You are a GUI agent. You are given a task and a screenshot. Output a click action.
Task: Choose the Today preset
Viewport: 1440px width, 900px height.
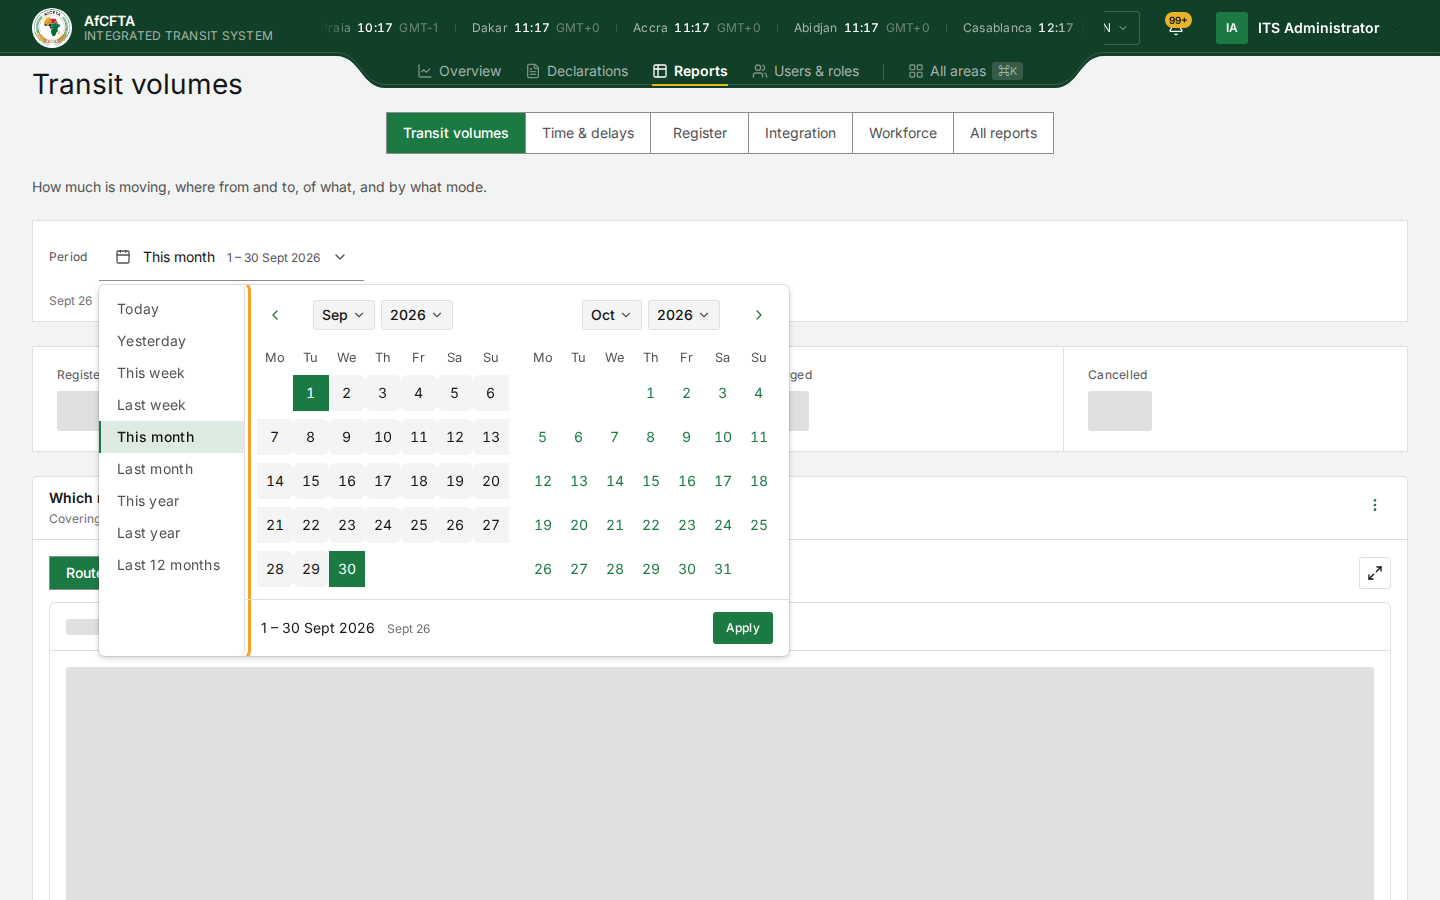pos(172,309)
